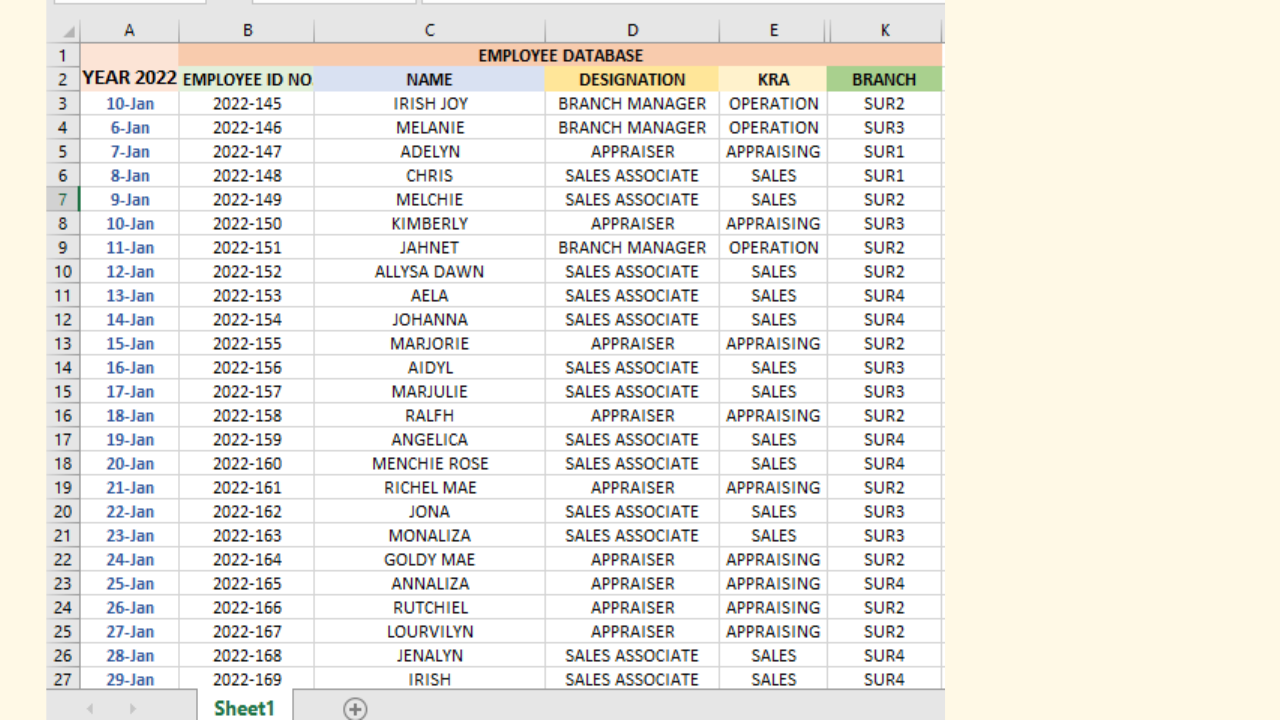Select column E header
Image resolution: width=1280 pixels, height=720 pixels.
773,31
